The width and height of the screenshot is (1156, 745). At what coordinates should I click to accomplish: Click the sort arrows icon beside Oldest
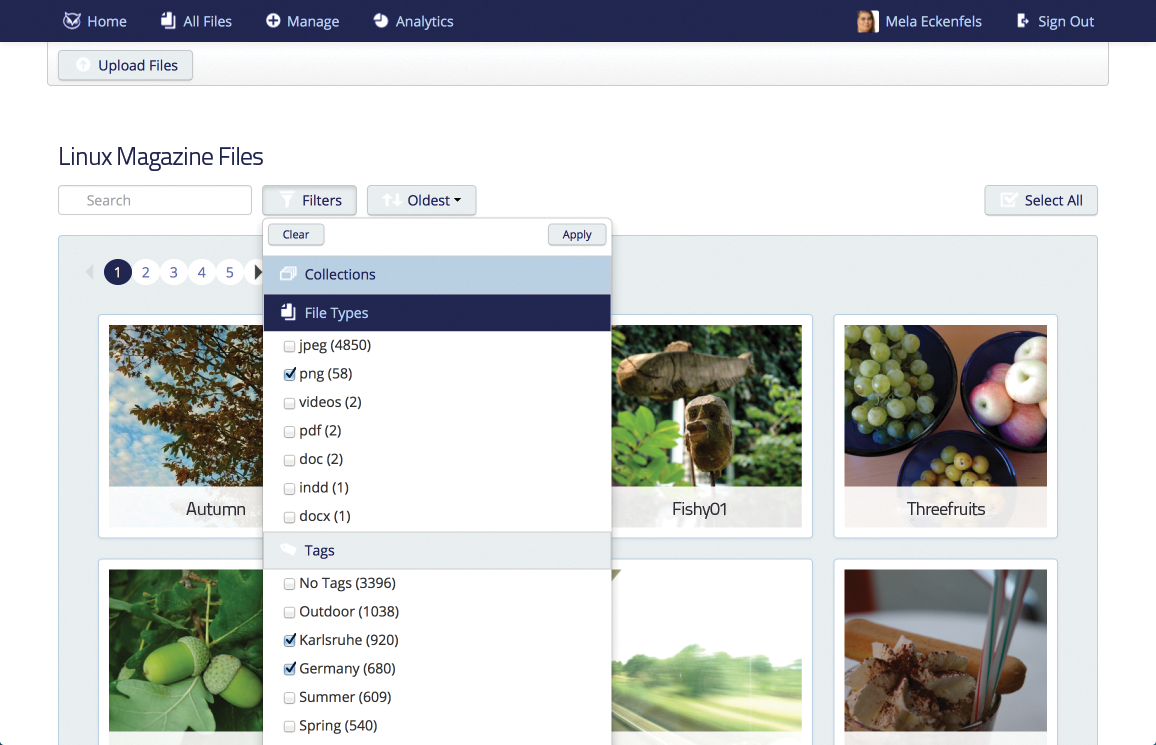tap(391, 200)
